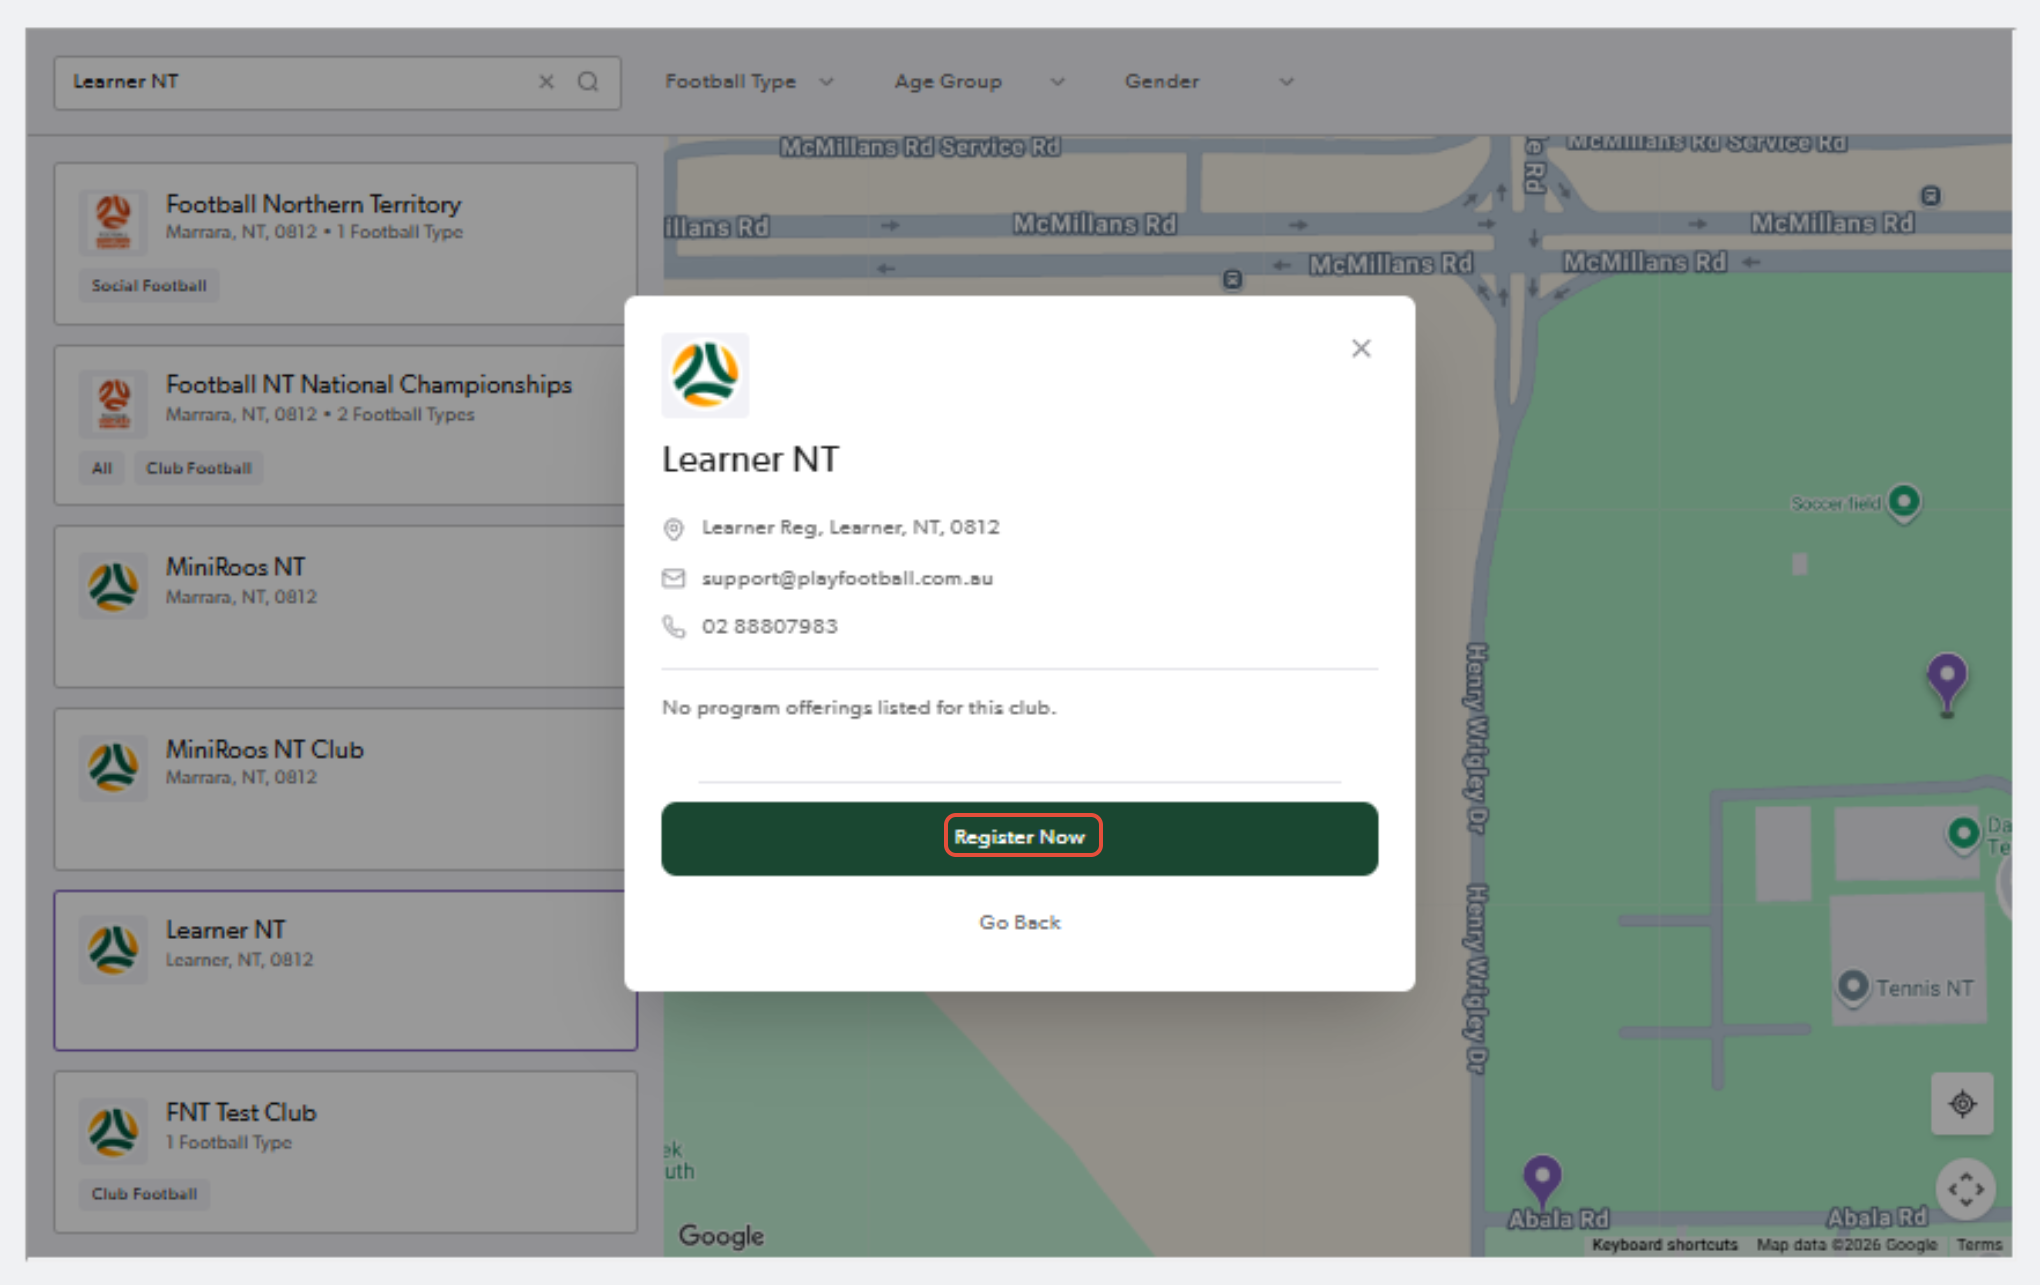Select the Football NT National Championships card
This screenshot has height=1285, width=2040.
point(345,426)
